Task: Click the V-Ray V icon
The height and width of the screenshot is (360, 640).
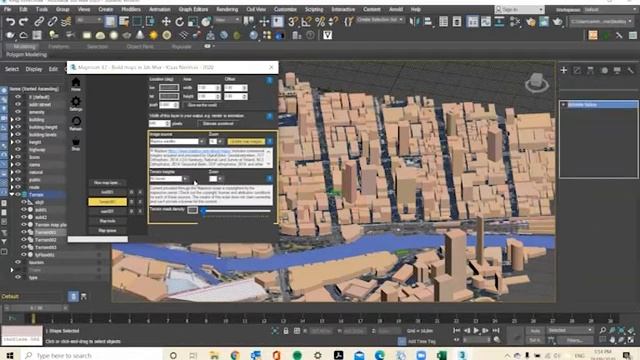Action: [327, 36]
